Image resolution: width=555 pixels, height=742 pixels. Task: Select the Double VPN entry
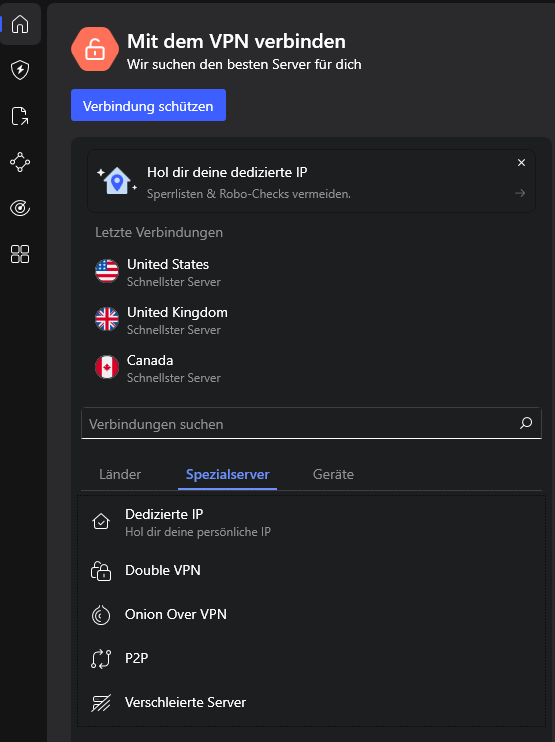(311, 571)
